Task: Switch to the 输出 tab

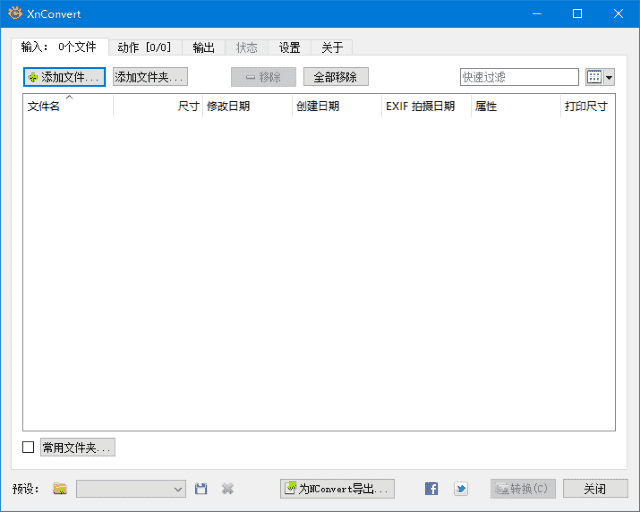Action: pos(203,47)
